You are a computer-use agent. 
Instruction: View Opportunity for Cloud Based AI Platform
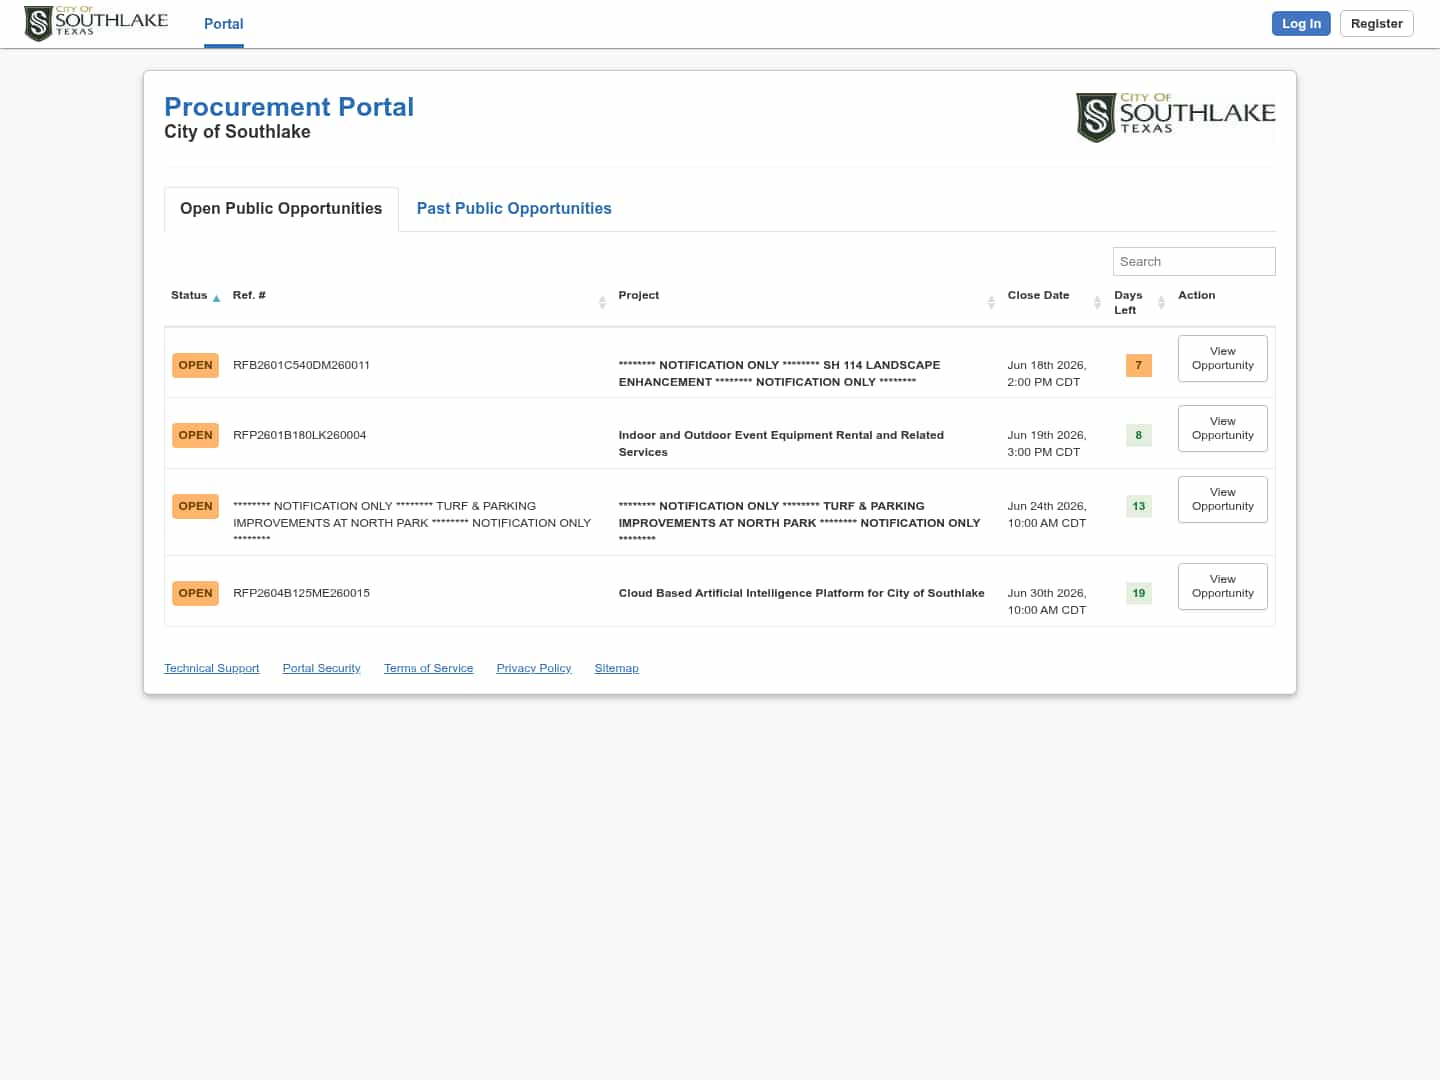[1222, 586]
